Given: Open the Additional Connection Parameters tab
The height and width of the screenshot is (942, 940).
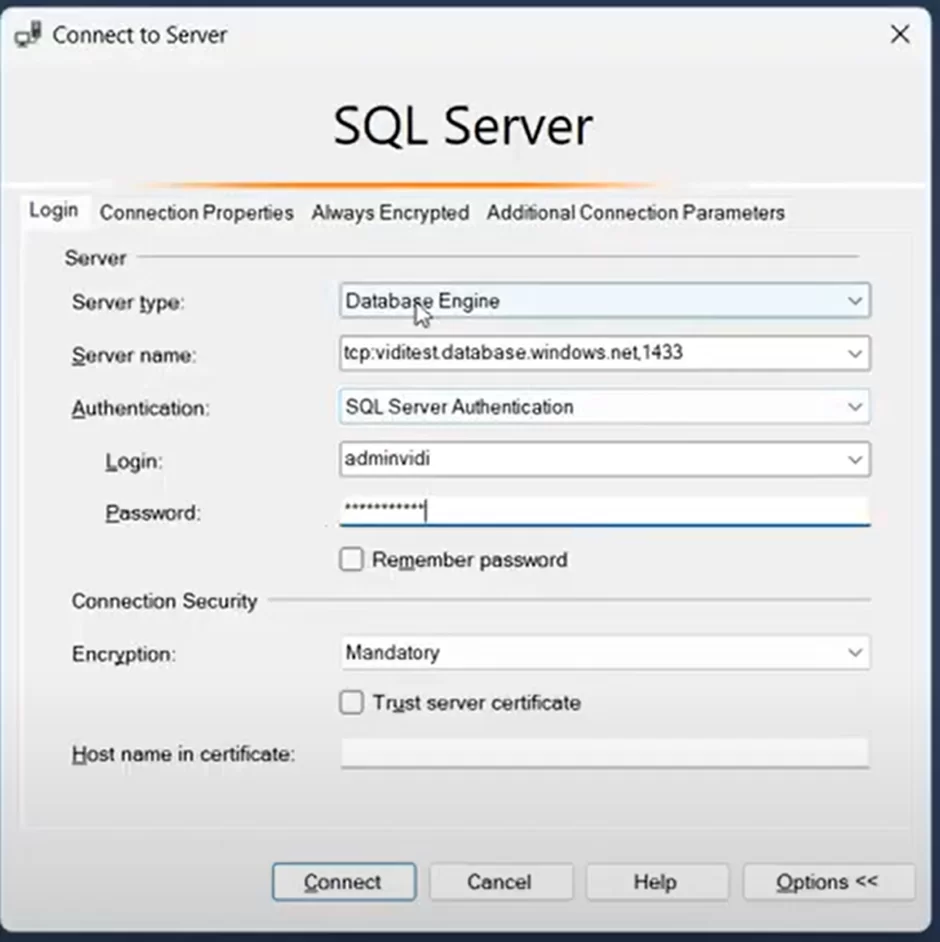Looking at the screenshot, I should [635, 213].
